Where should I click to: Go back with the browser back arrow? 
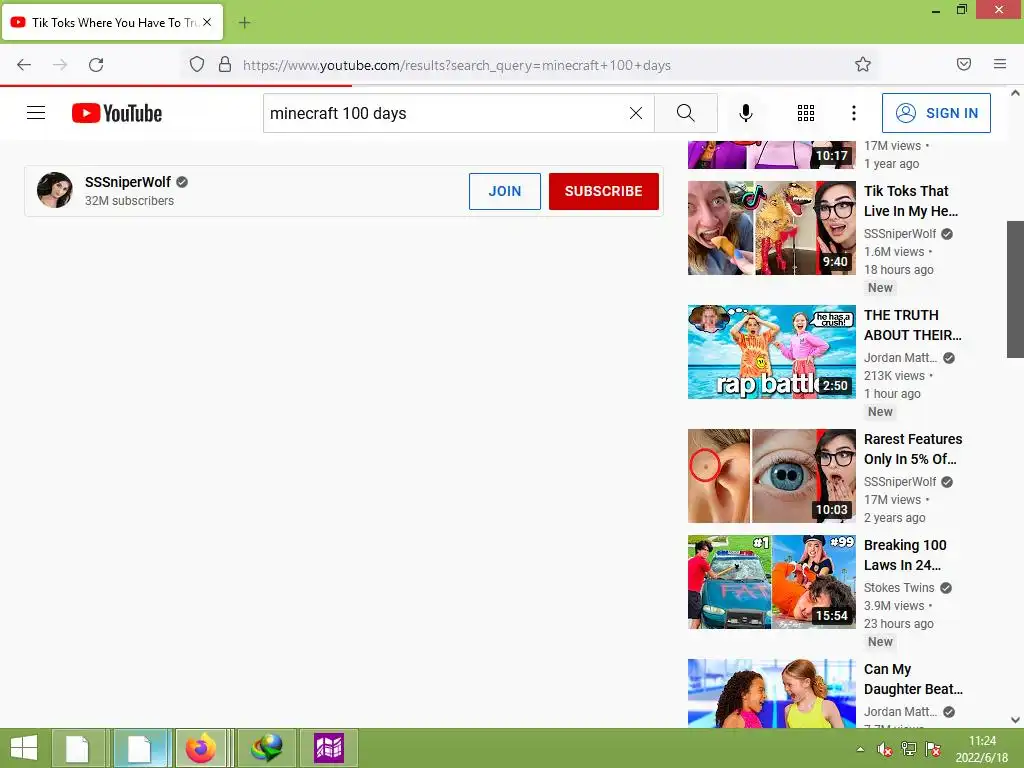24,65
